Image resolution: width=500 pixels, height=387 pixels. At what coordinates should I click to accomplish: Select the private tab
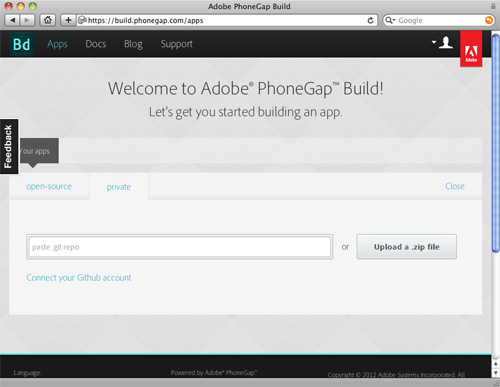point(119,187)
